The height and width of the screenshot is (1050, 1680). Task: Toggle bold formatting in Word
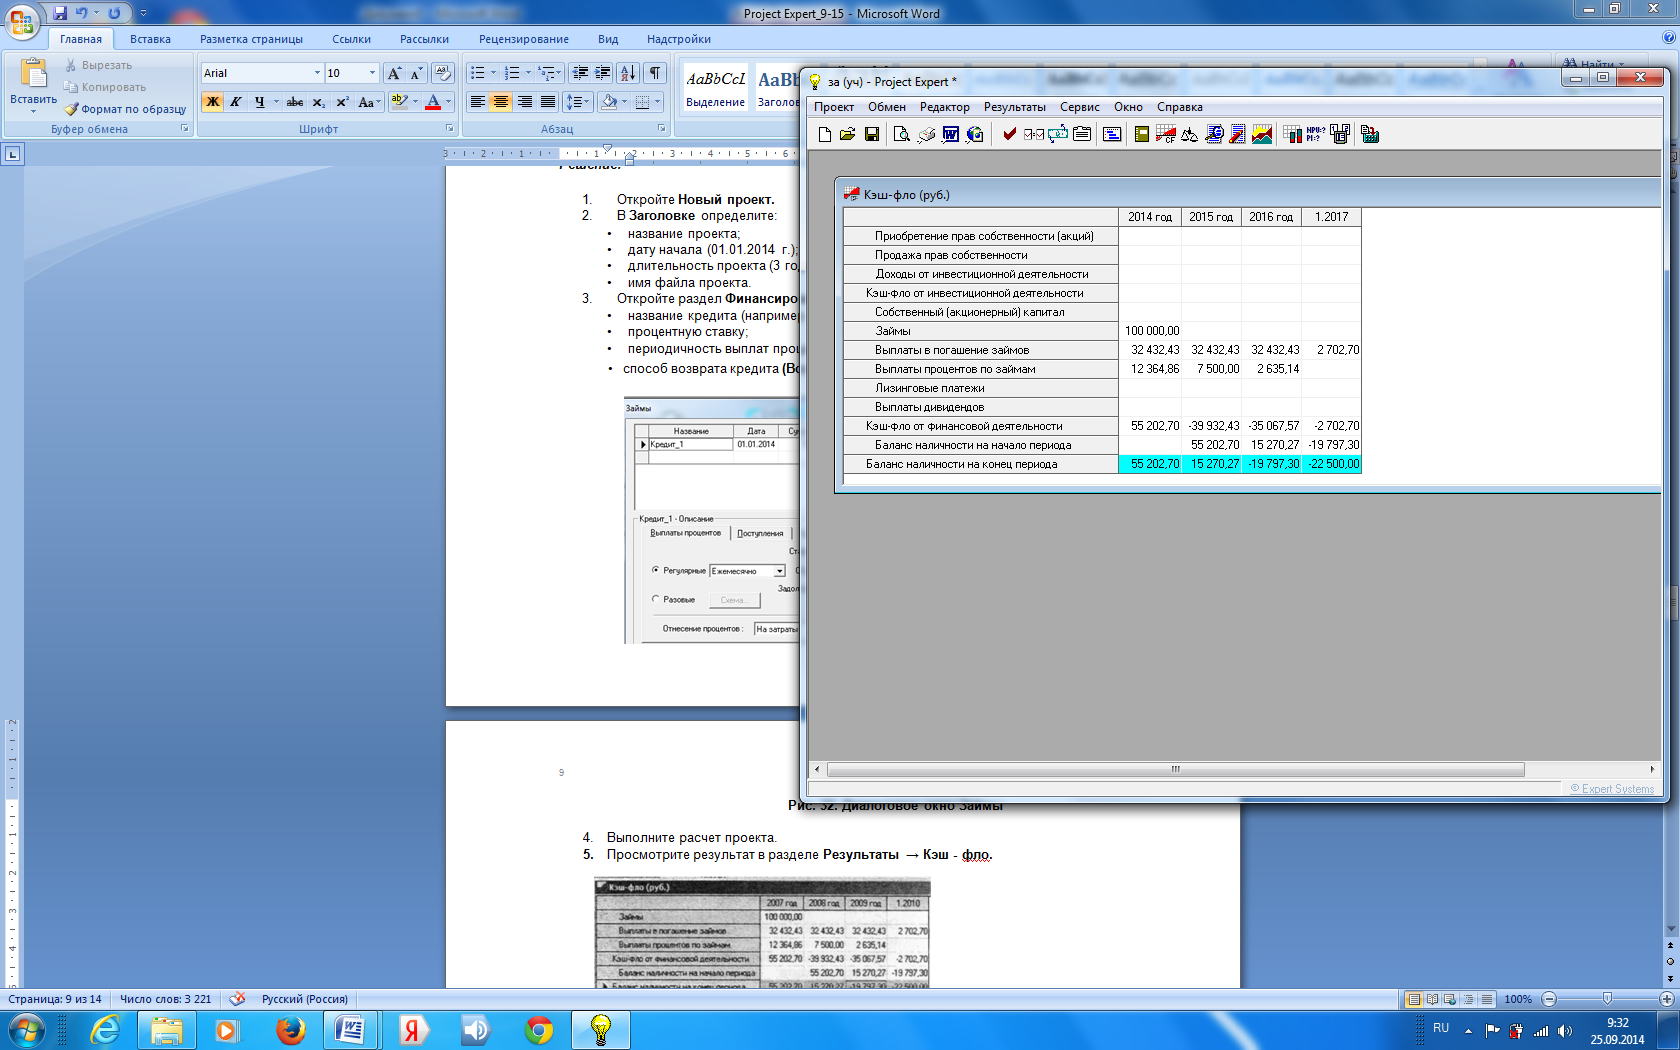click(x=212, y=102)
